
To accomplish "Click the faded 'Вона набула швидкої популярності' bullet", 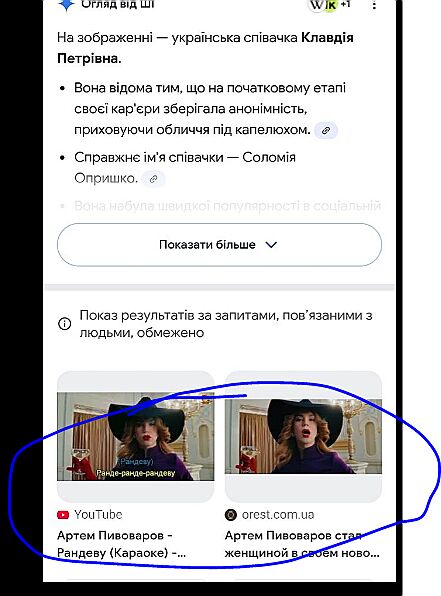I will (x=227, y=206).
